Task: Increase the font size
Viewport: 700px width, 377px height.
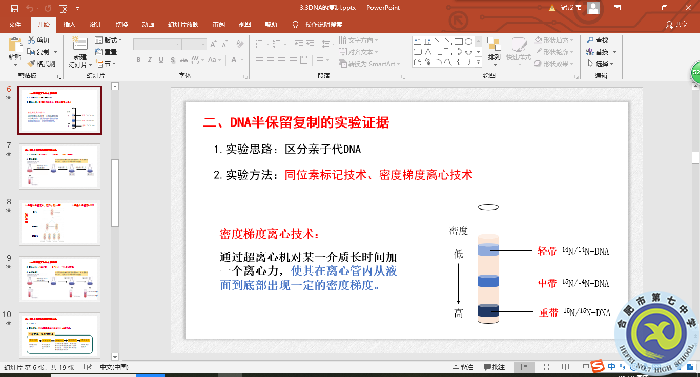Action: [213, 44]
